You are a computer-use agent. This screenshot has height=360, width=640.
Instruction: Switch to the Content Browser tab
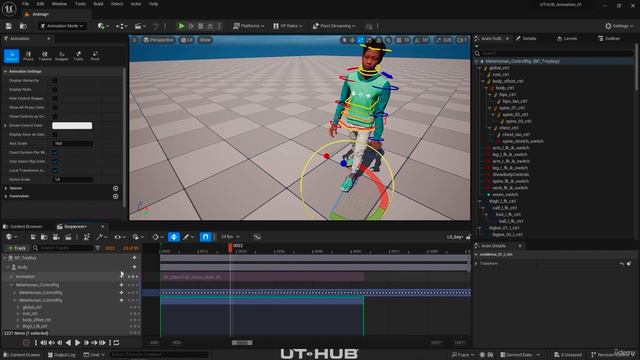[23, 227]
